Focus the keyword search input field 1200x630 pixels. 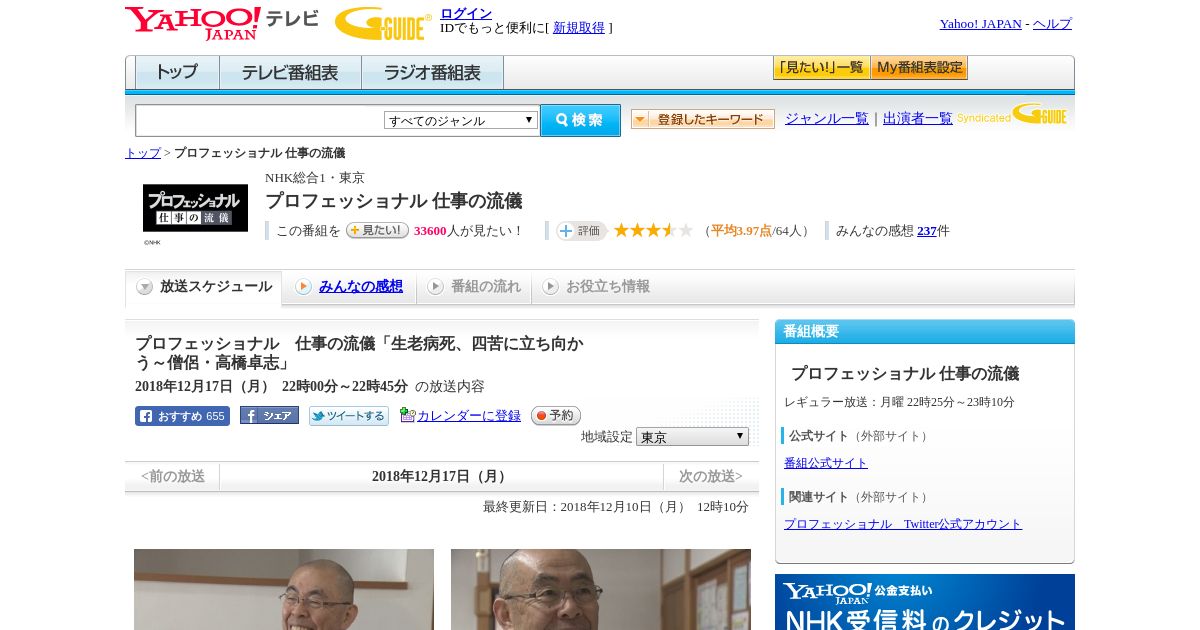coord(259,120)
